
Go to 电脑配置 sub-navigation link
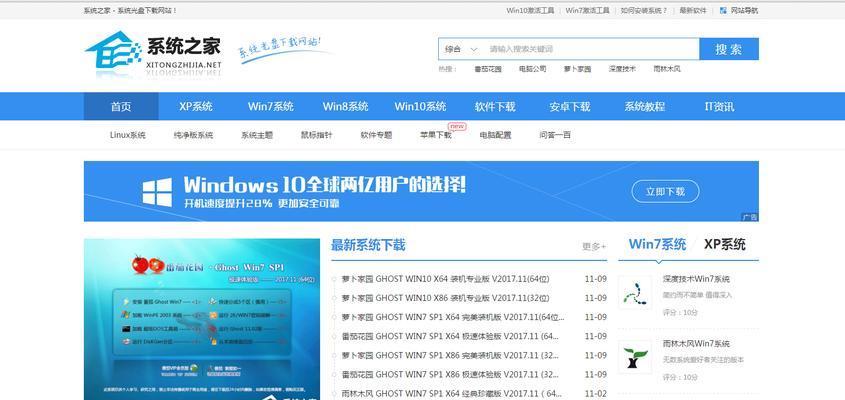pyautogui.click(x=495, y=135)
